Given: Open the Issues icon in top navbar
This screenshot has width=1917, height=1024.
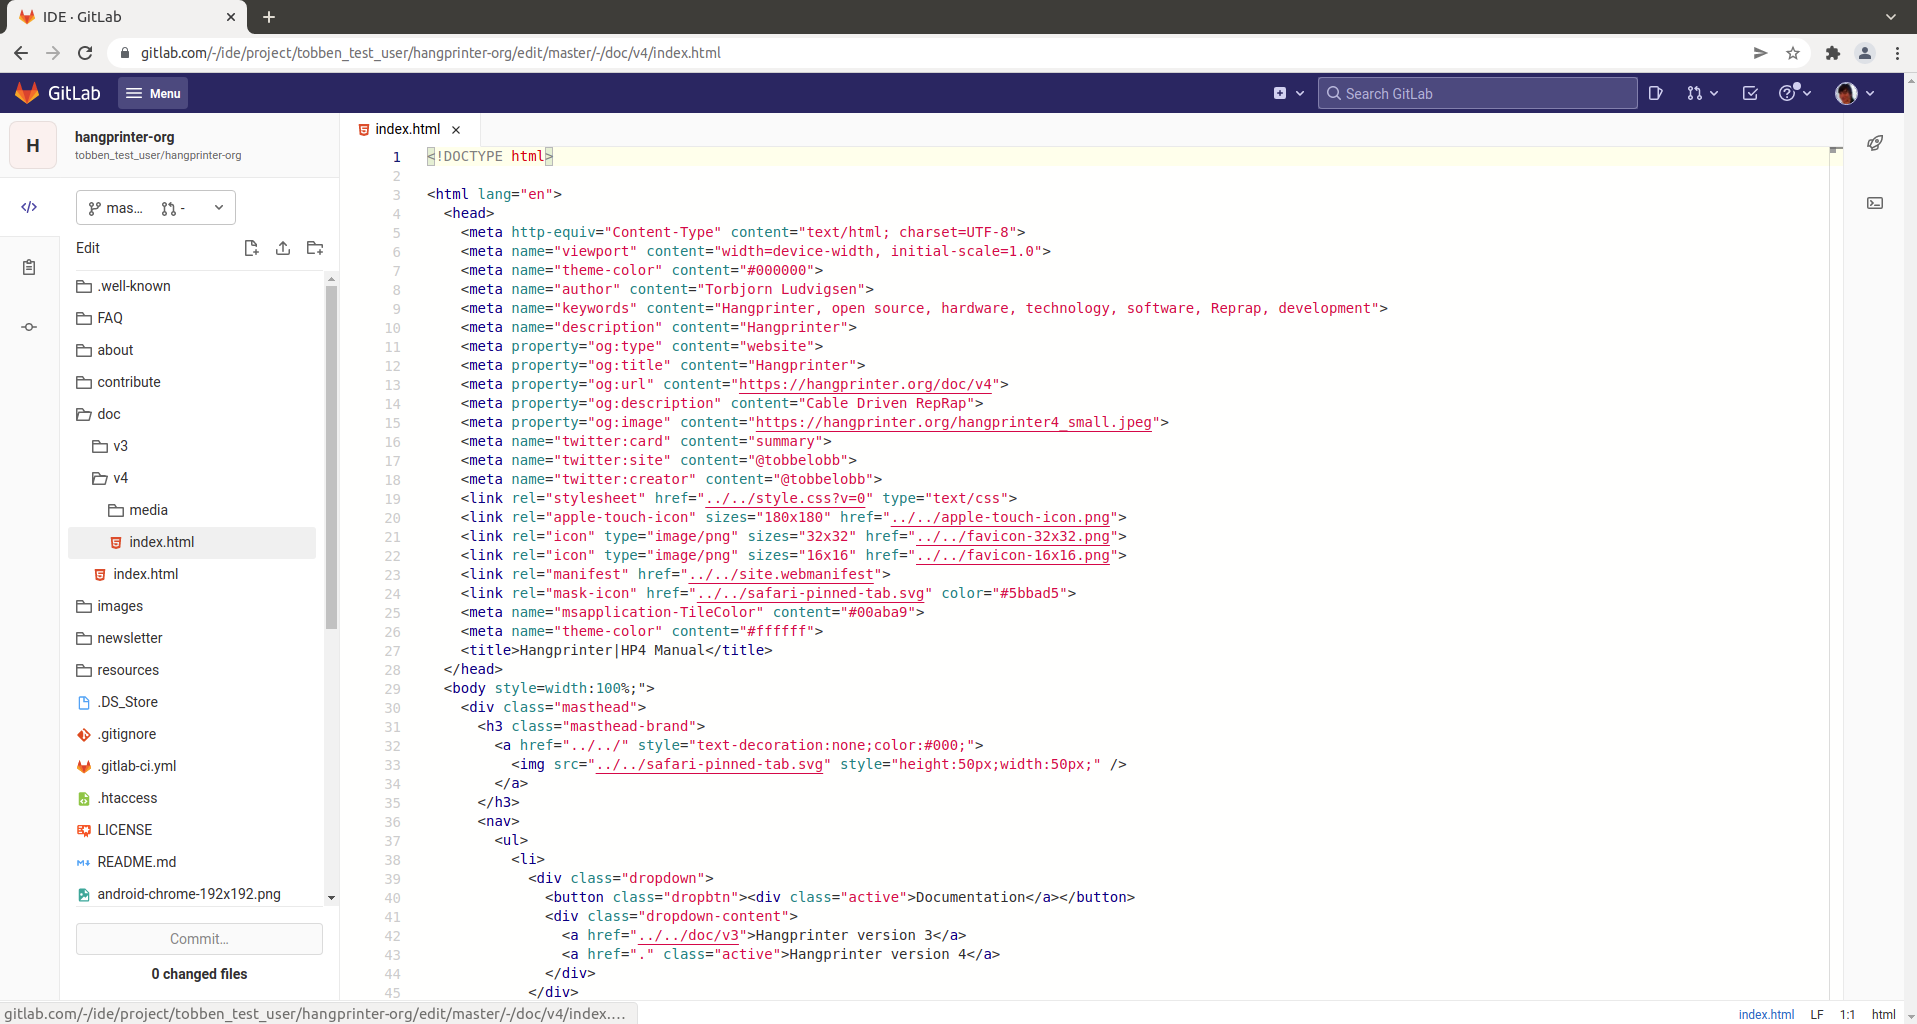Looking at the screenshot, I should click(1656, 93).
